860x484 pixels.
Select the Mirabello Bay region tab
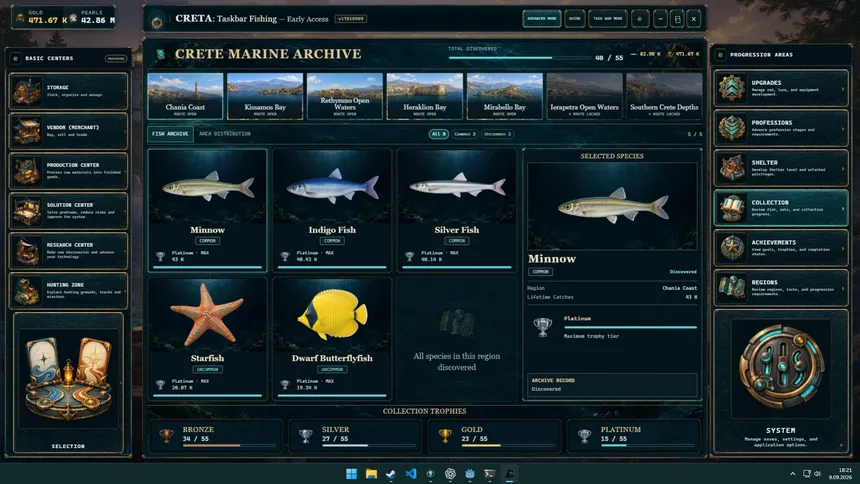tap(505, 95)
